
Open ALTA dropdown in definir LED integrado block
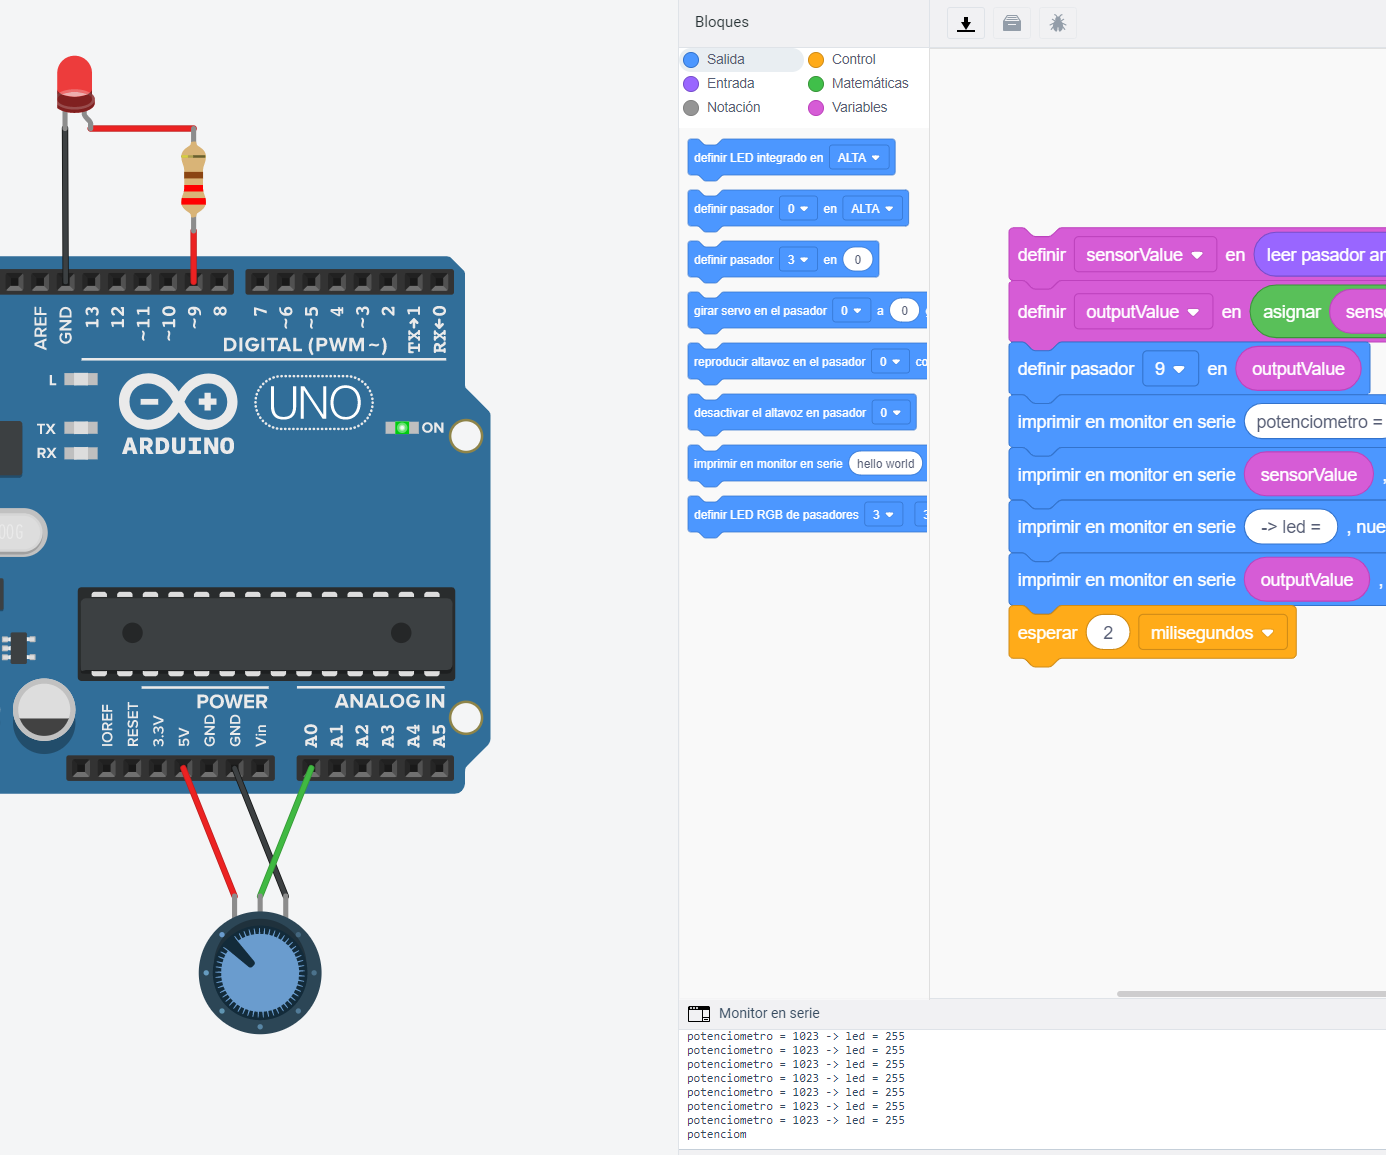(x=859, y=158)
